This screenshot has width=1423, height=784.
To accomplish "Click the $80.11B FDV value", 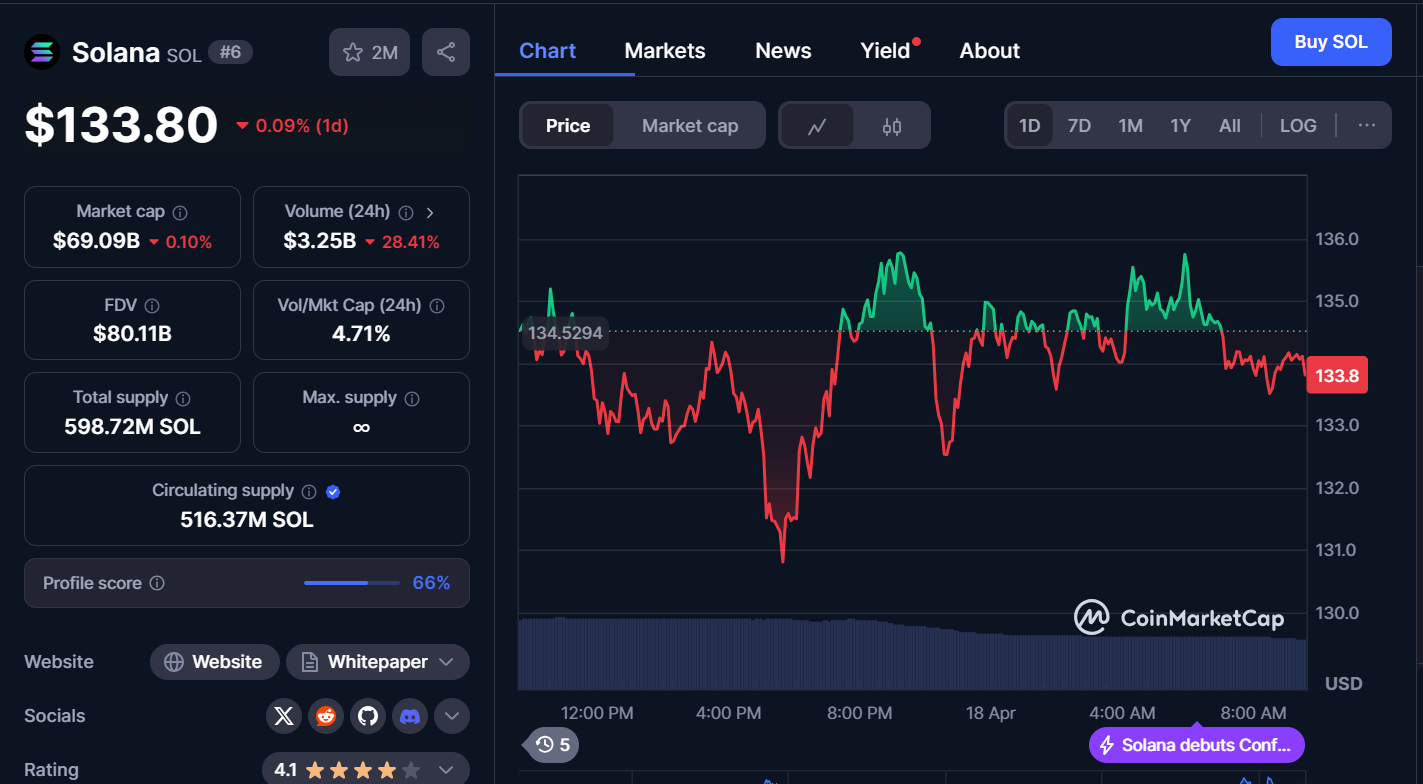I will click(132, 334).
